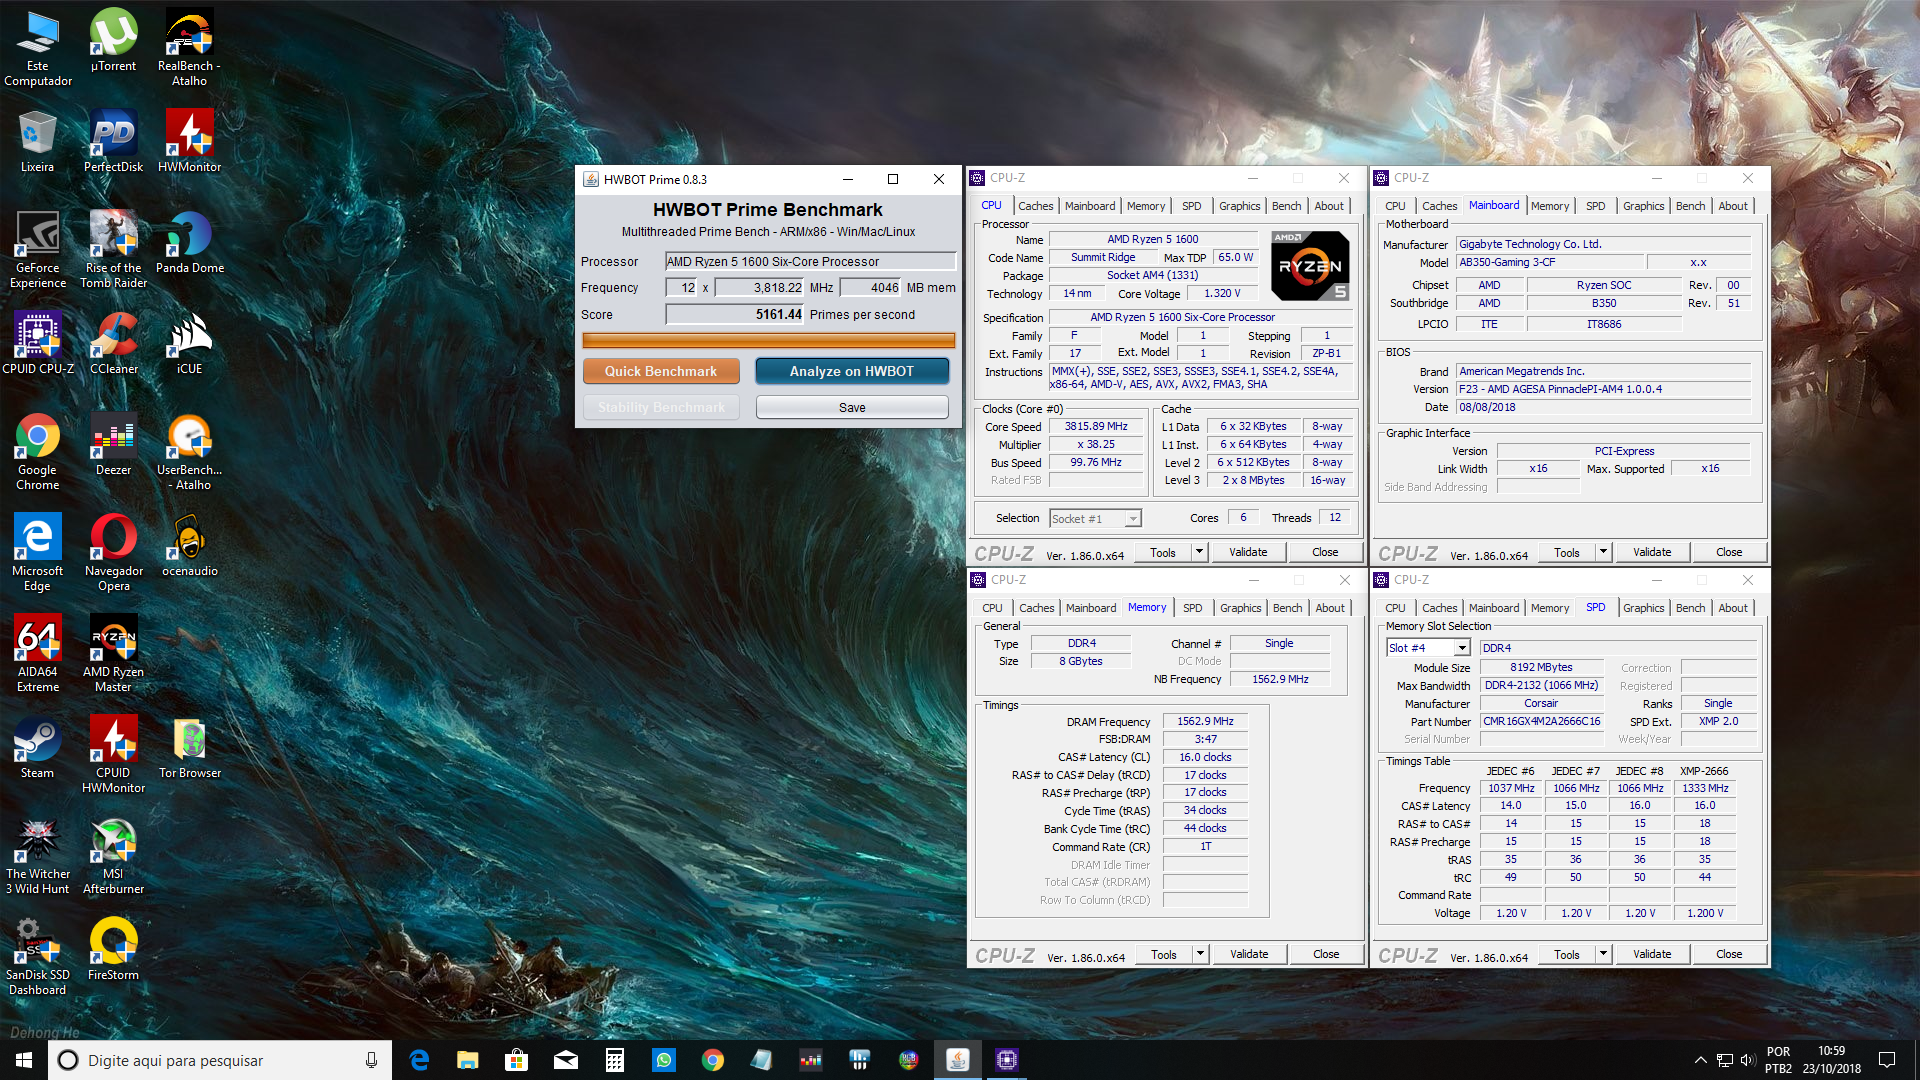Viewport: 1920px width, 1080px height.
Task: Click Analyze on HWBOT button
Action: 852,371
